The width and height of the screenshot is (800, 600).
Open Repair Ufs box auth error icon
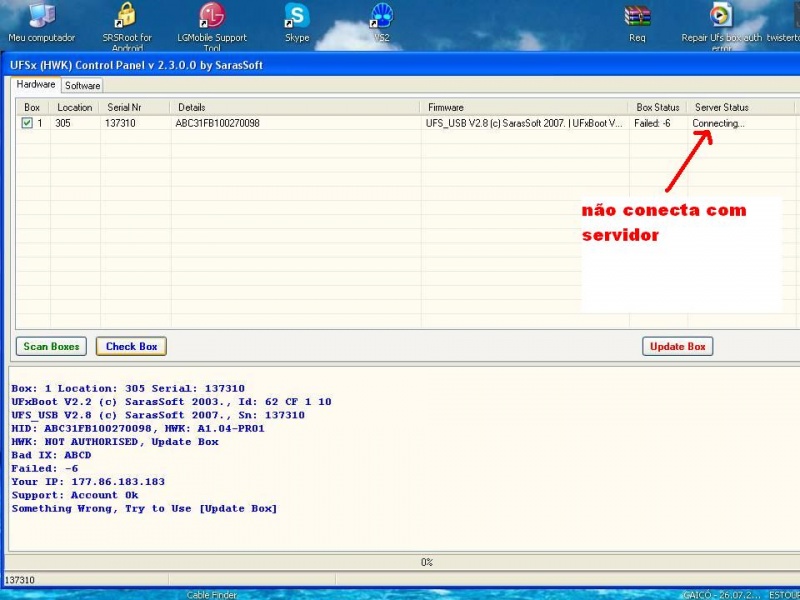(x=721, y=26)
